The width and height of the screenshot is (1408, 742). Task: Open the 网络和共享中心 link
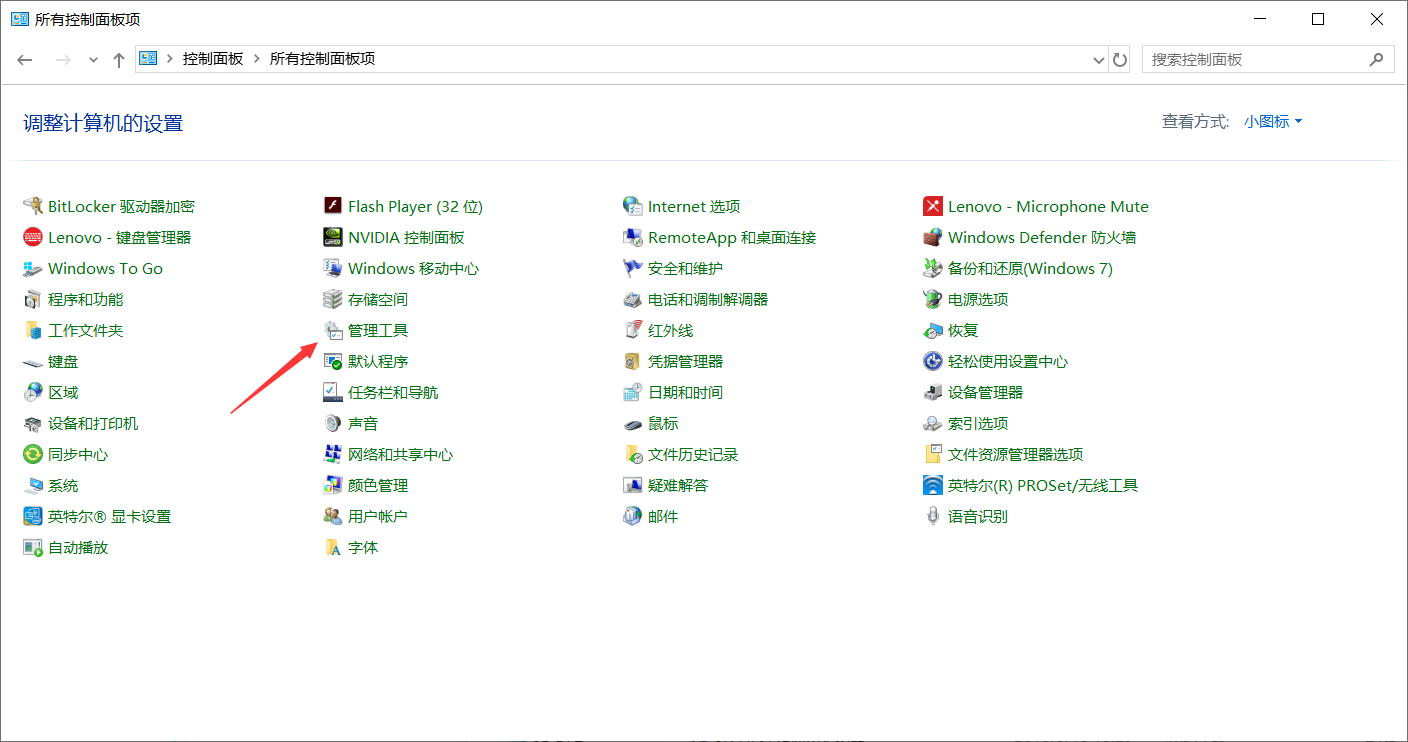click(x=400, y=454)
